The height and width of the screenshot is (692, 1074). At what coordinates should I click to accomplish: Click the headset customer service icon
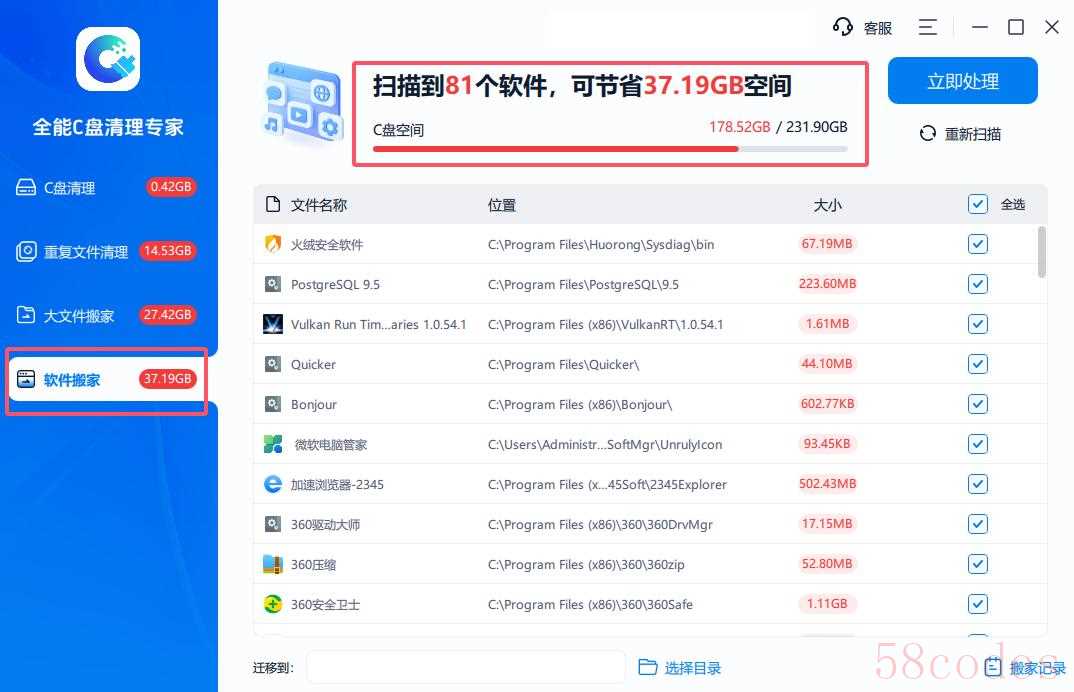pos(843,27)
